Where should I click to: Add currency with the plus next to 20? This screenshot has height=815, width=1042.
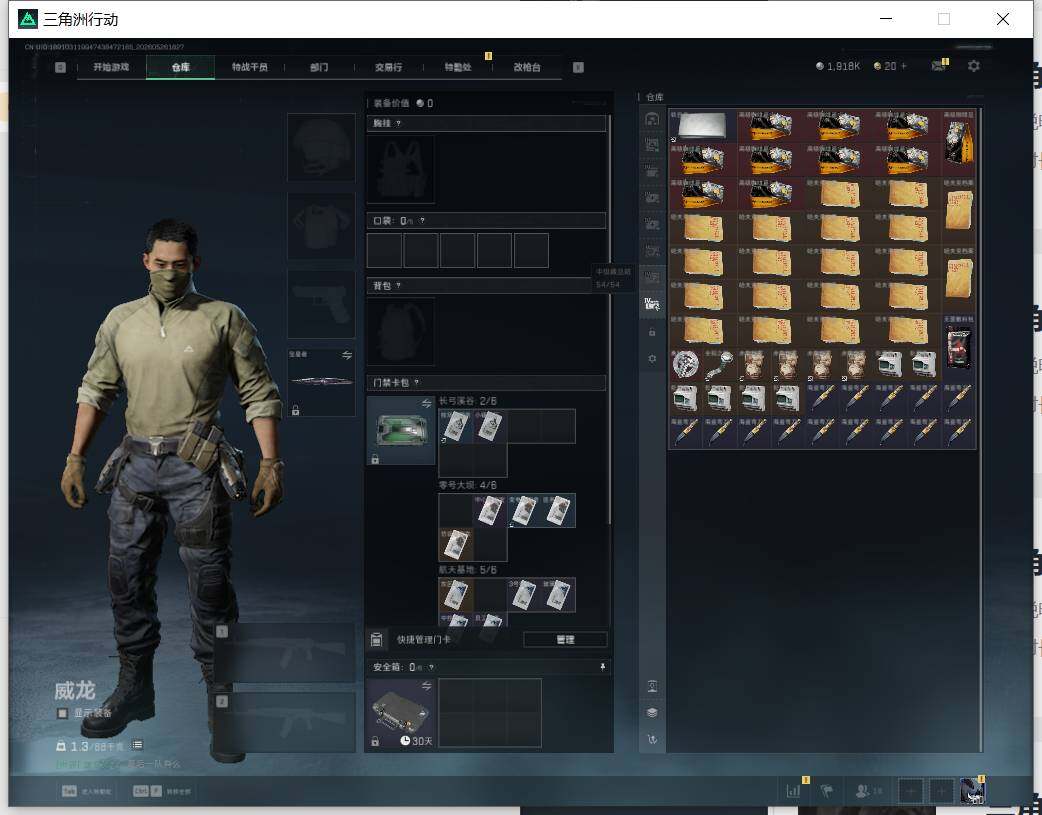904,66
